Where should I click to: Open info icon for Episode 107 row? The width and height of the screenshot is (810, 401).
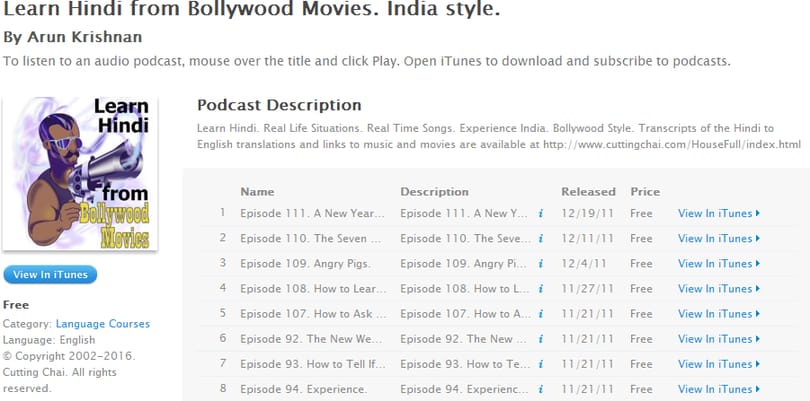[540, 314]
